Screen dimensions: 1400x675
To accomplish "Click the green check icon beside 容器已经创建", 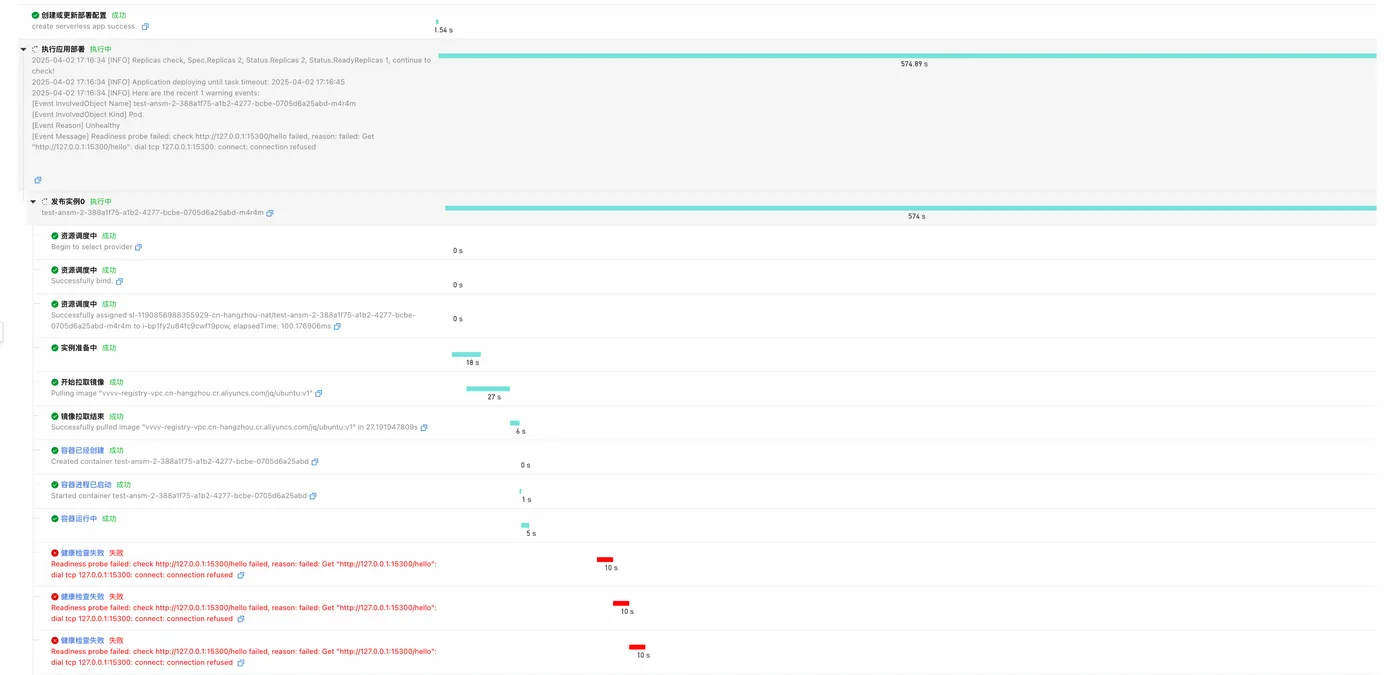I will [x=55, y=450].
